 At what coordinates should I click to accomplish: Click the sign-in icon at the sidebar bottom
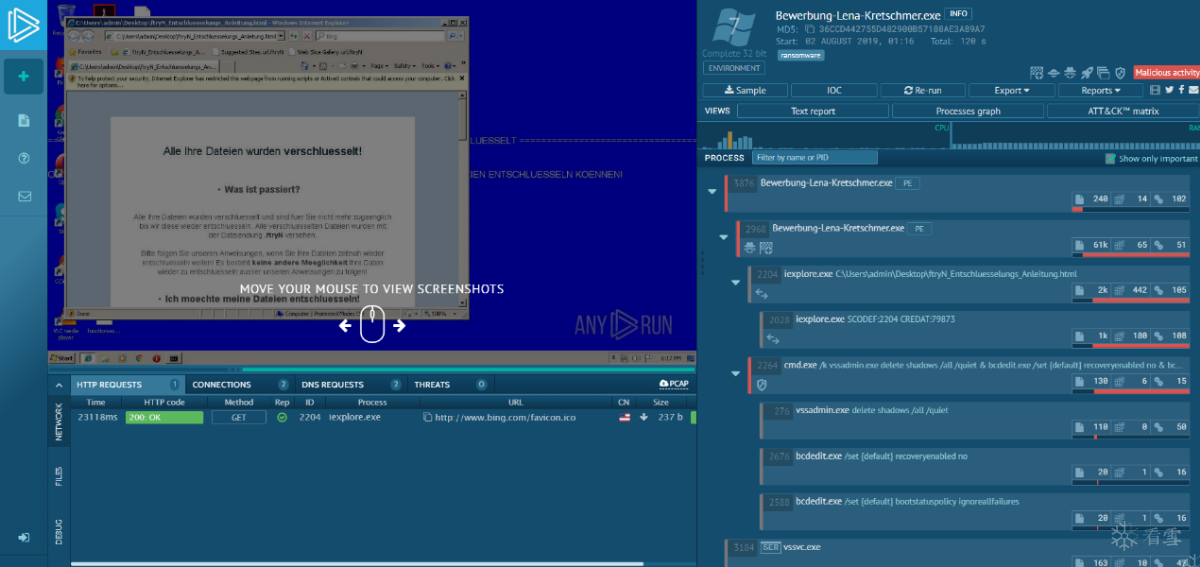23,537
